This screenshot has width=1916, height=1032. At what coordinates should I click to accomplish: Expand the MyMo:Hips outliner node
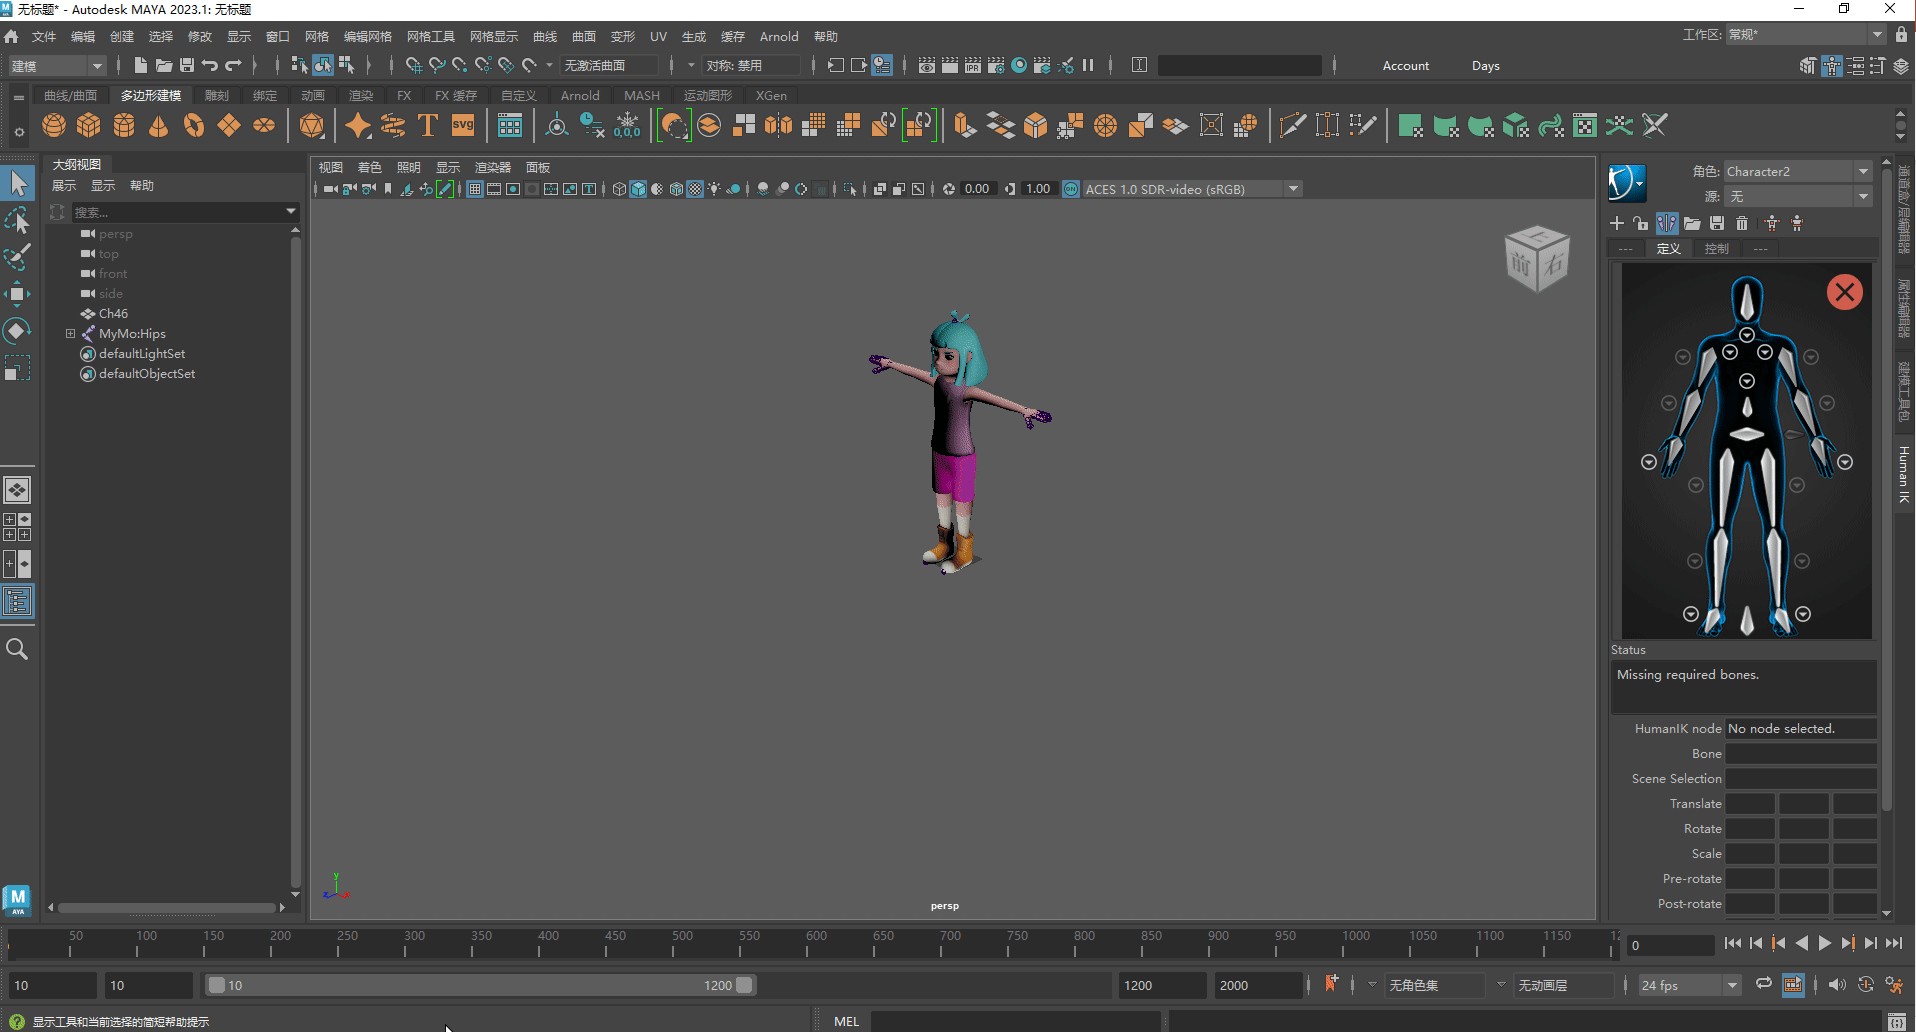(70, 333)
